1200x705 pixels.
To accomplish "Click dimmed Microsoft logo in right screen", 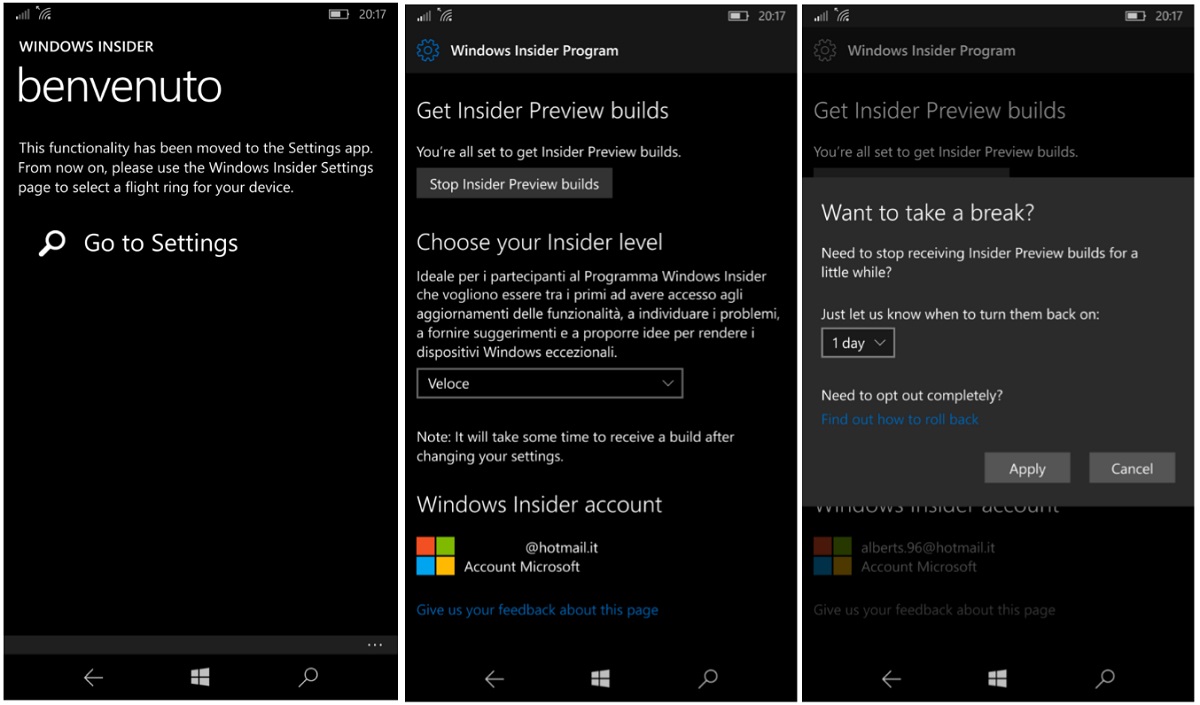I will (x=832, y=556).
